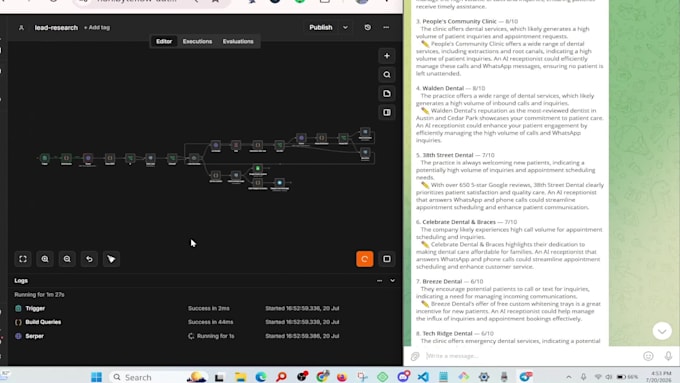The height and width of the screenshot is (383, 680).
Task: Open the Snipping Tool from the taskbar
Action: click(362, 377)
